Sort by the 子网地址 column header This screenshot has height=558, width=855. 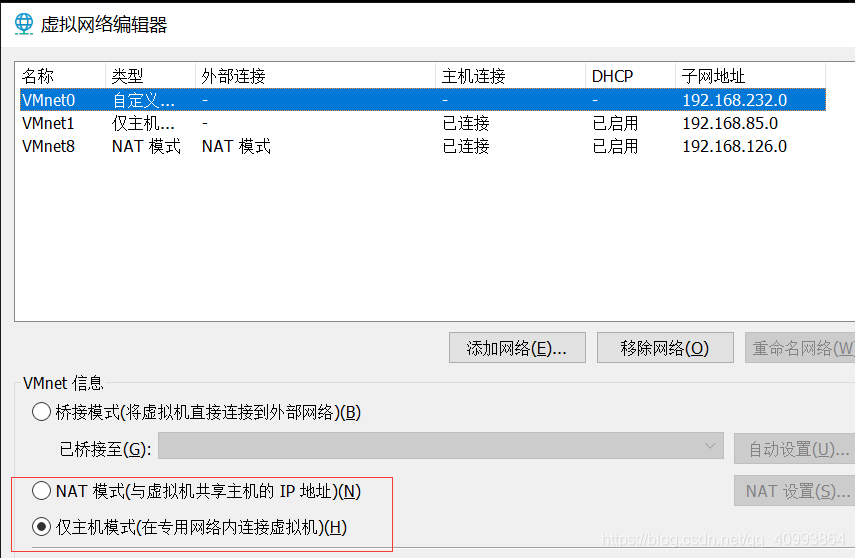[750, 76]
